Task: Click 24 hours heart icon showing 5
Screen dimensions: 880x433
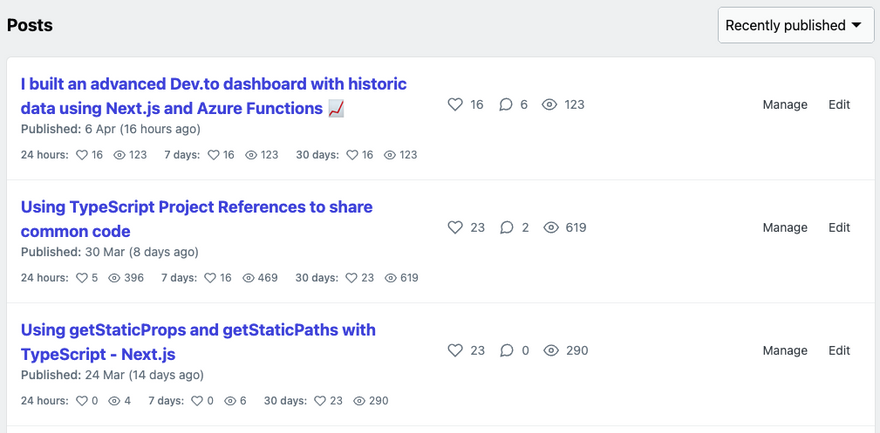Action: (x=82, y=278)
